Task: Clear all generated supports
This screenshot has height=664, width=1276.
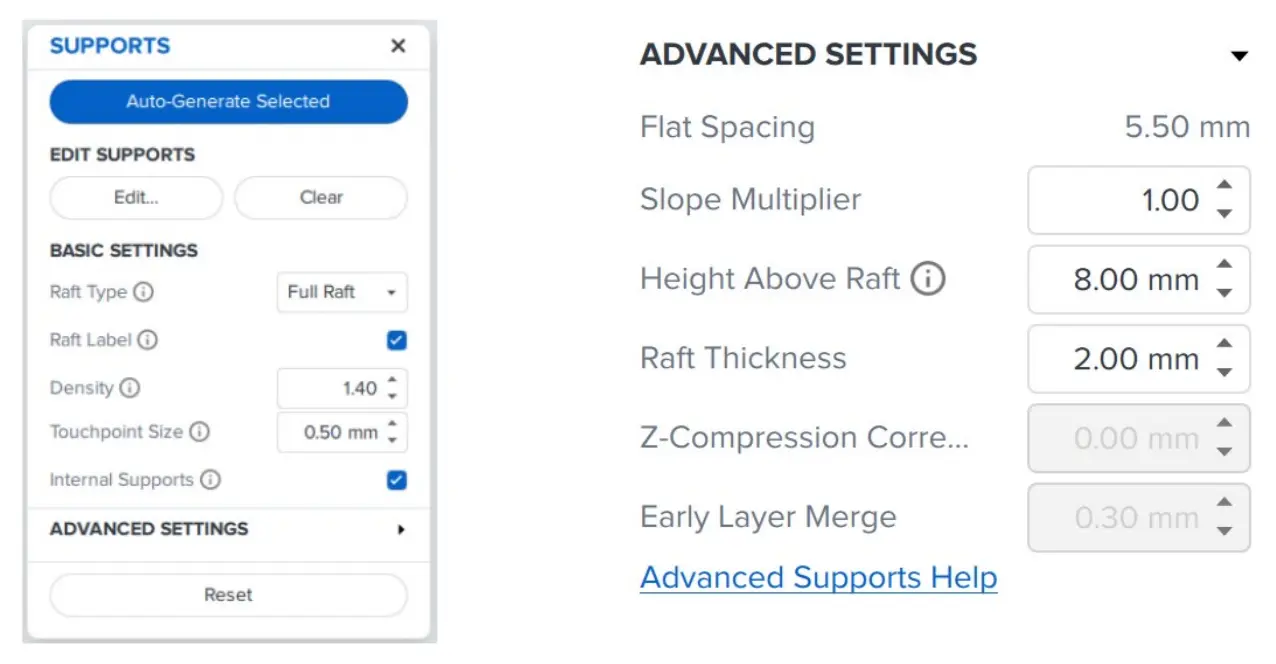Action: 320,197
